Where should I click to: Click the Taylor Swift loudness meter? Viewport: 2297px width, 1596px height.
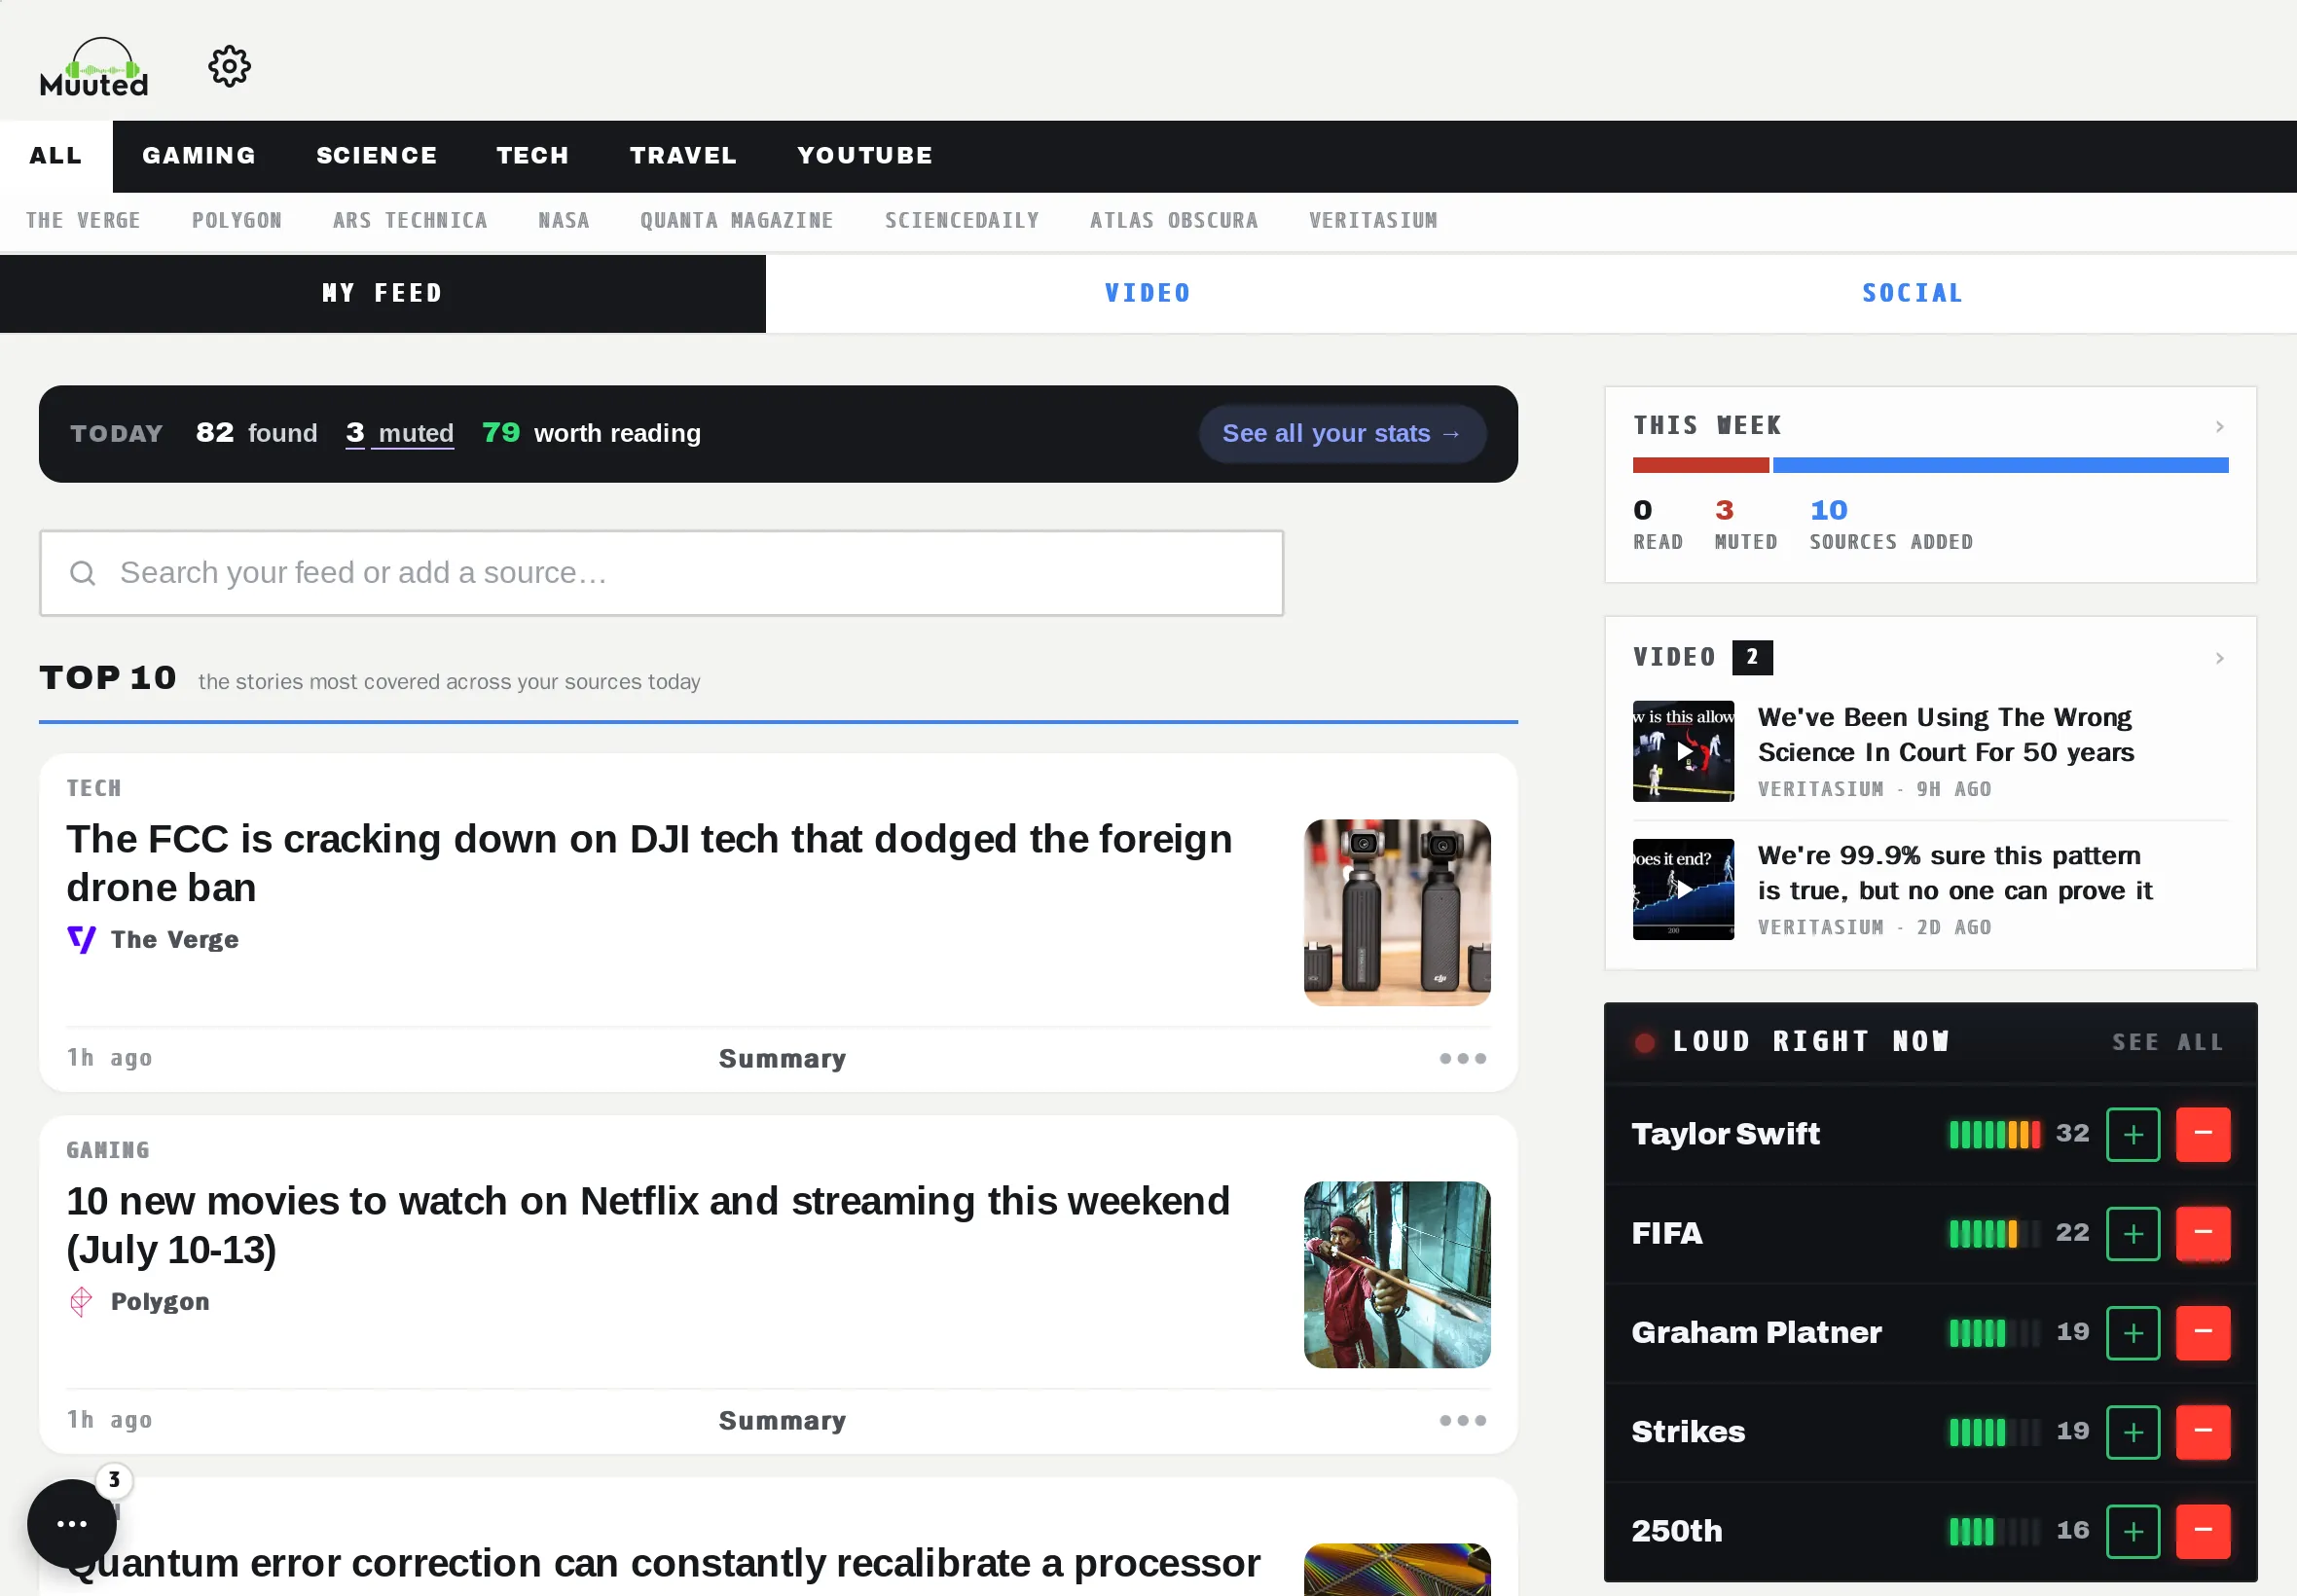[x=1995, y=1134]
